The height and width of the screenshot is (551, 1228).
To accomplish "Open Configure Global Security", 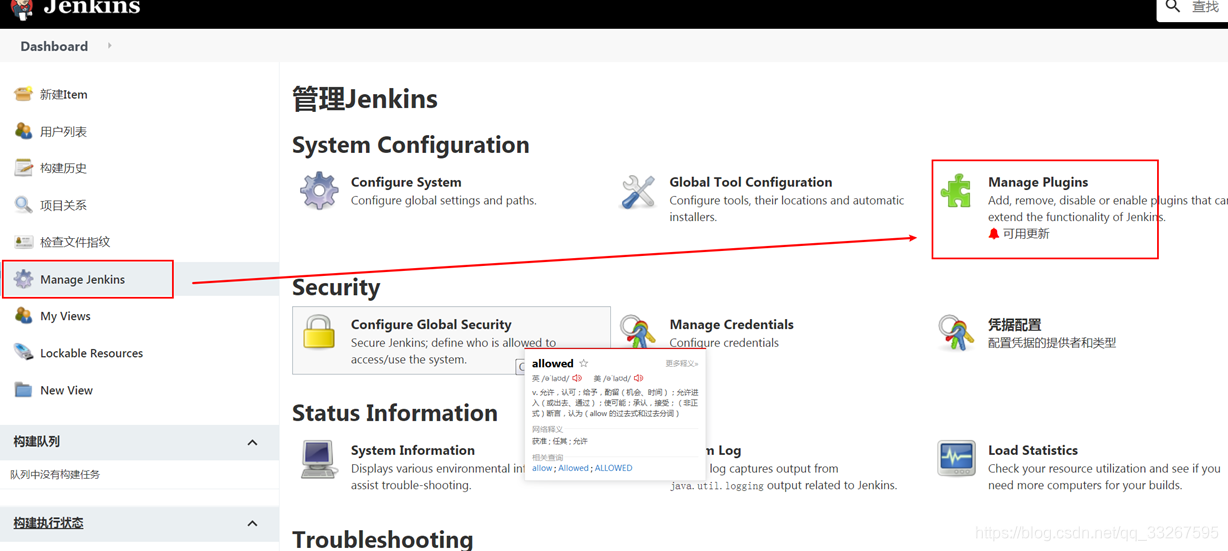I will [431, 324].
